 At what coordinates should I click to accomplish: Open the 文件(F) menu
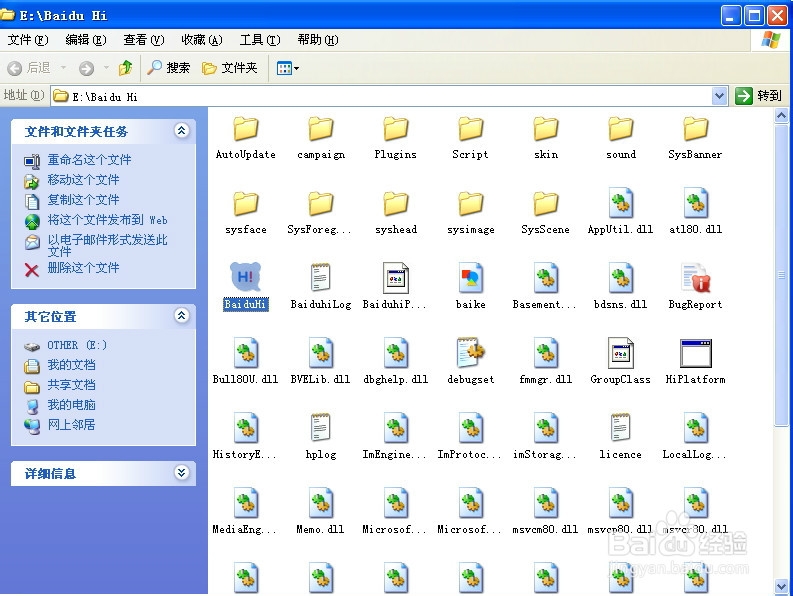click(x=28, y=39)
